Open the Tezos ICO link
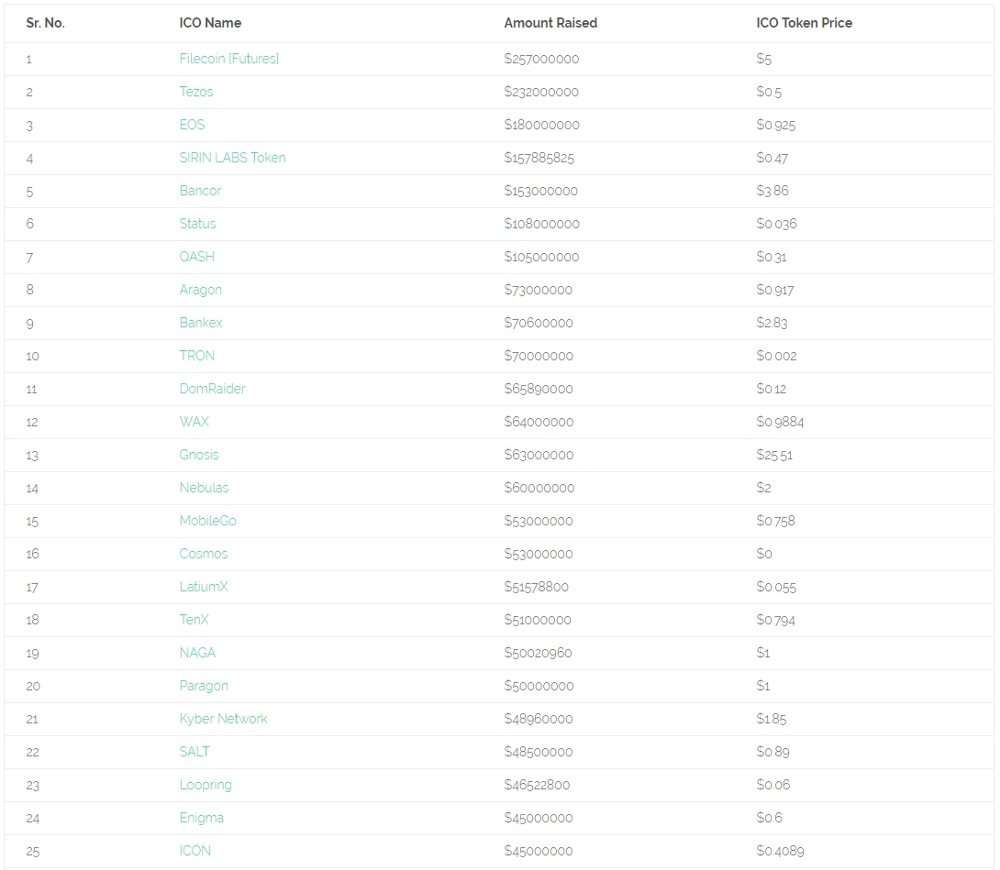 coord(196,91)
